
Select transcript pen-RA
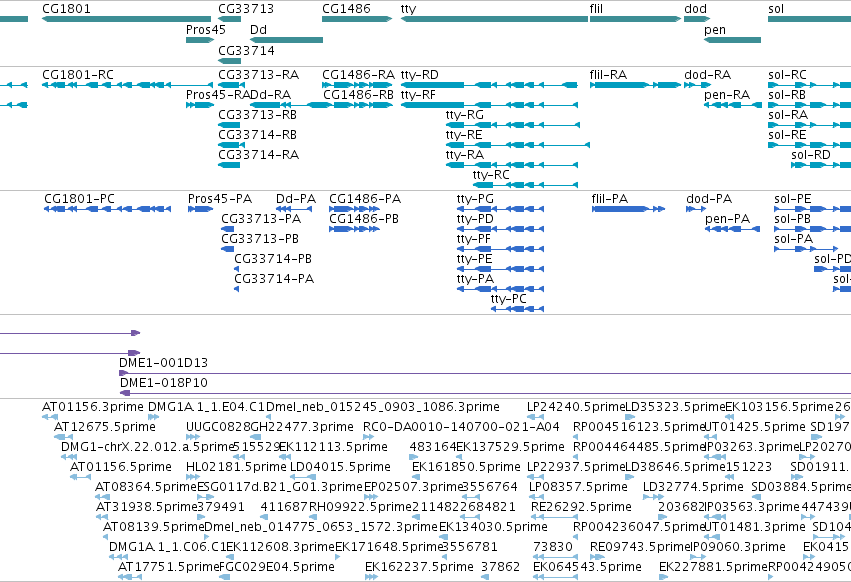(733, 105)
